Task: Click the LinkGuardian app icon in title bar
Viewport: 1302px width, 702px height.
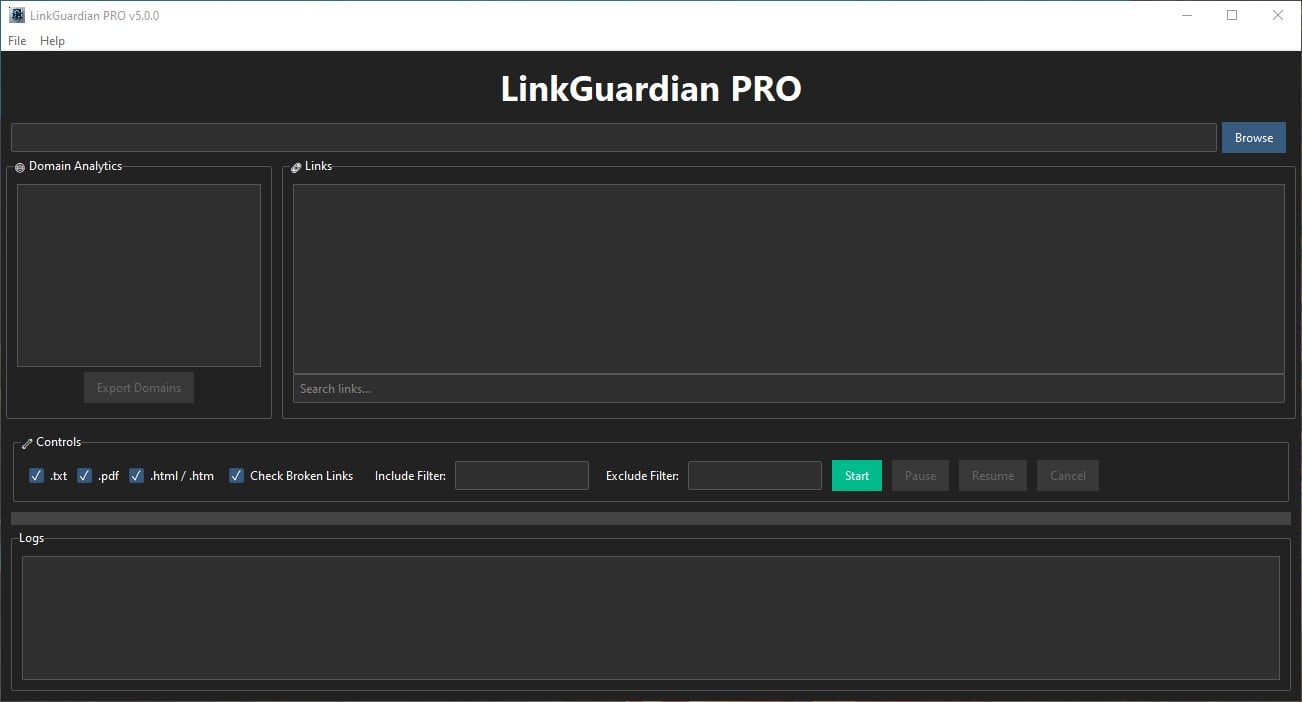Action: (x=16, y=15)
